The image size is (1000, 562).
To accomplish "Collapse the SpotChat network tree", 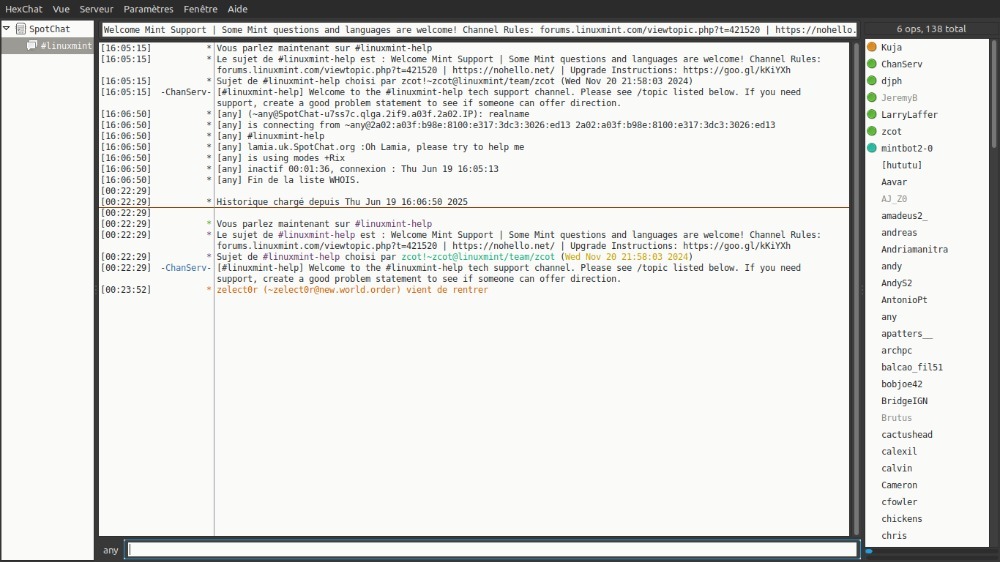I will [x=7, y=29].
